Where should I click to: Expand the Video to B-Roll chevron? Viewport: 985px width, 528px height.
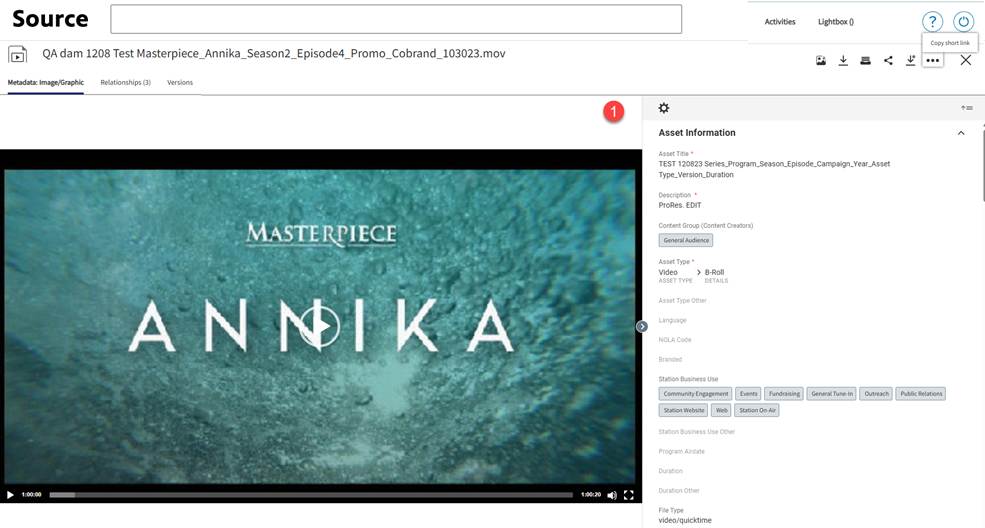(699, 272)
